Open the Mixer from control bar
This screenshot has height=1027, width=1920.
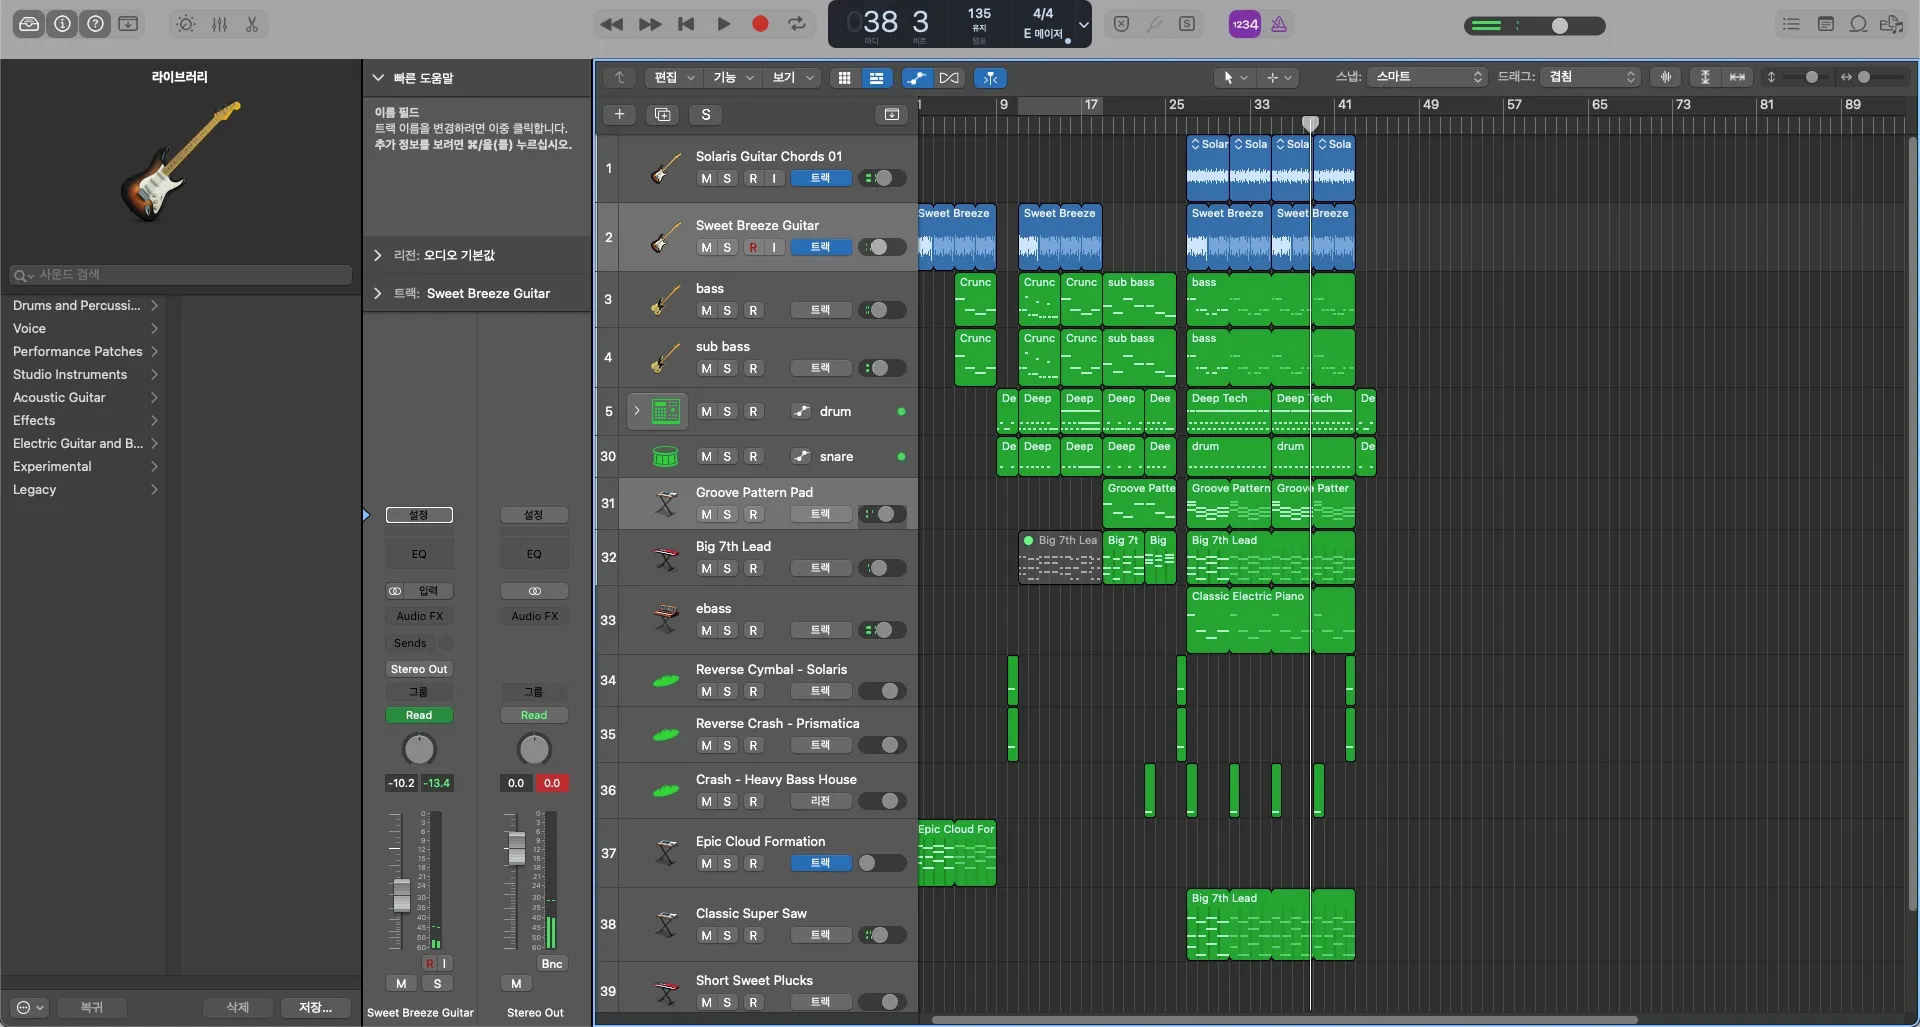[220, 24]
